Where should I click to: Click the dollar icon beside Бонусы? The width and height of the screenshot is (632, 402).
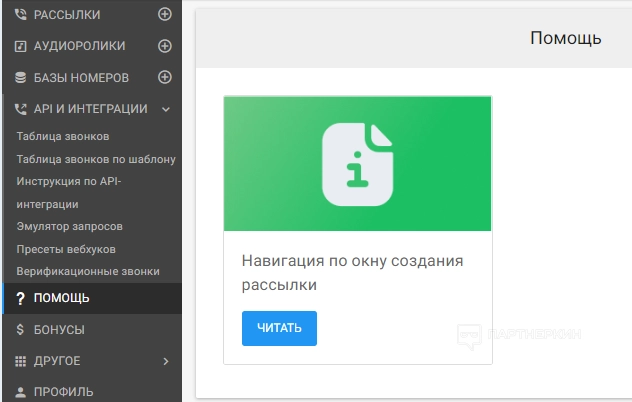(20, 329)
